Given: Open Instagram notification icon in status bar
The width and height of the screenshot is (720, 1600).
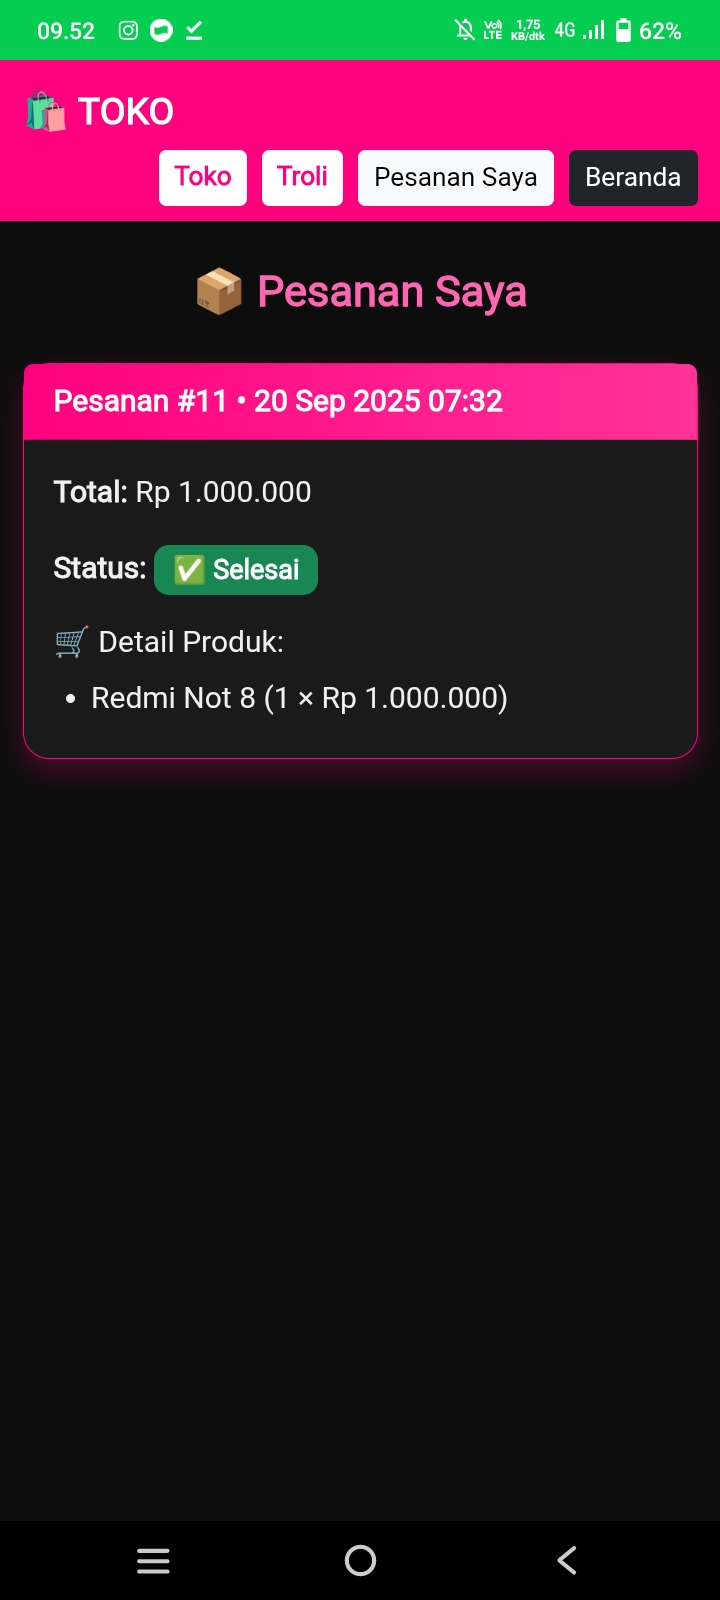Looking at the screenshot, I should tap(128, 31).
